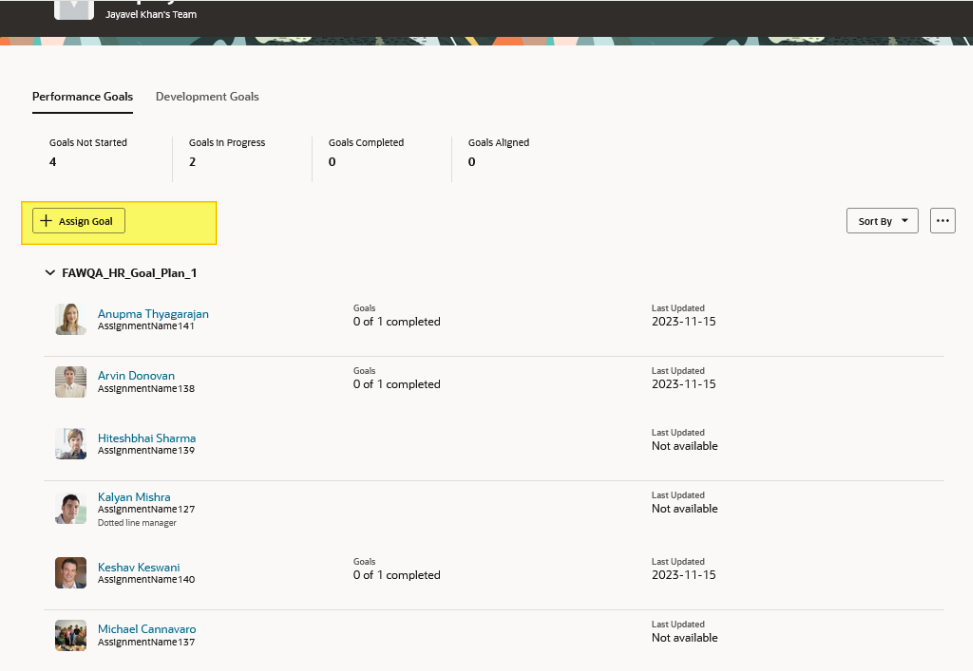Open the Sort By dropdown
This screenshot has height=671, width=973.
(882, 221)
